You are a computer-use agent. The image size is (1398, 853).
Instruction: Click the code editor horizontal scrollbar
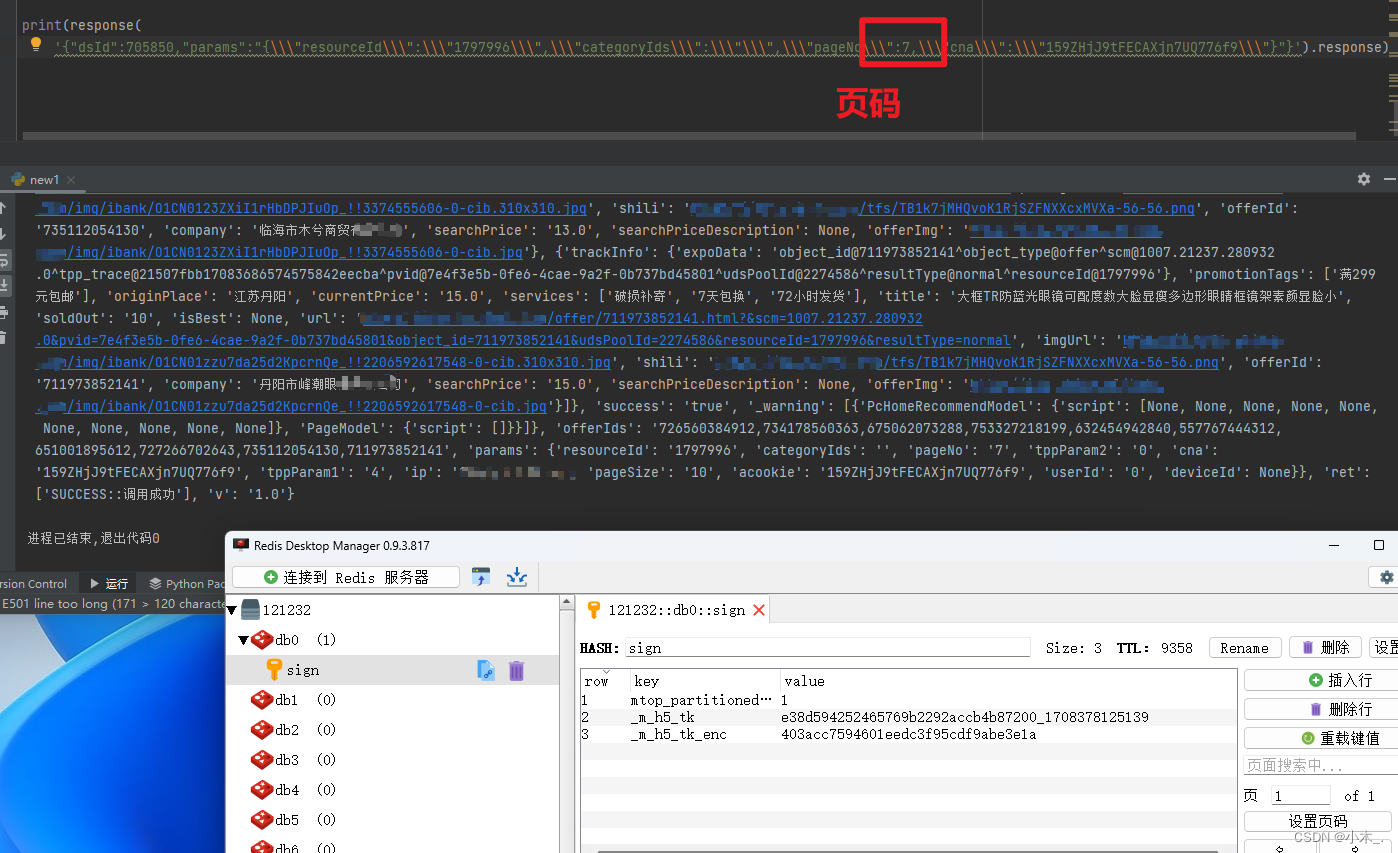690,136
